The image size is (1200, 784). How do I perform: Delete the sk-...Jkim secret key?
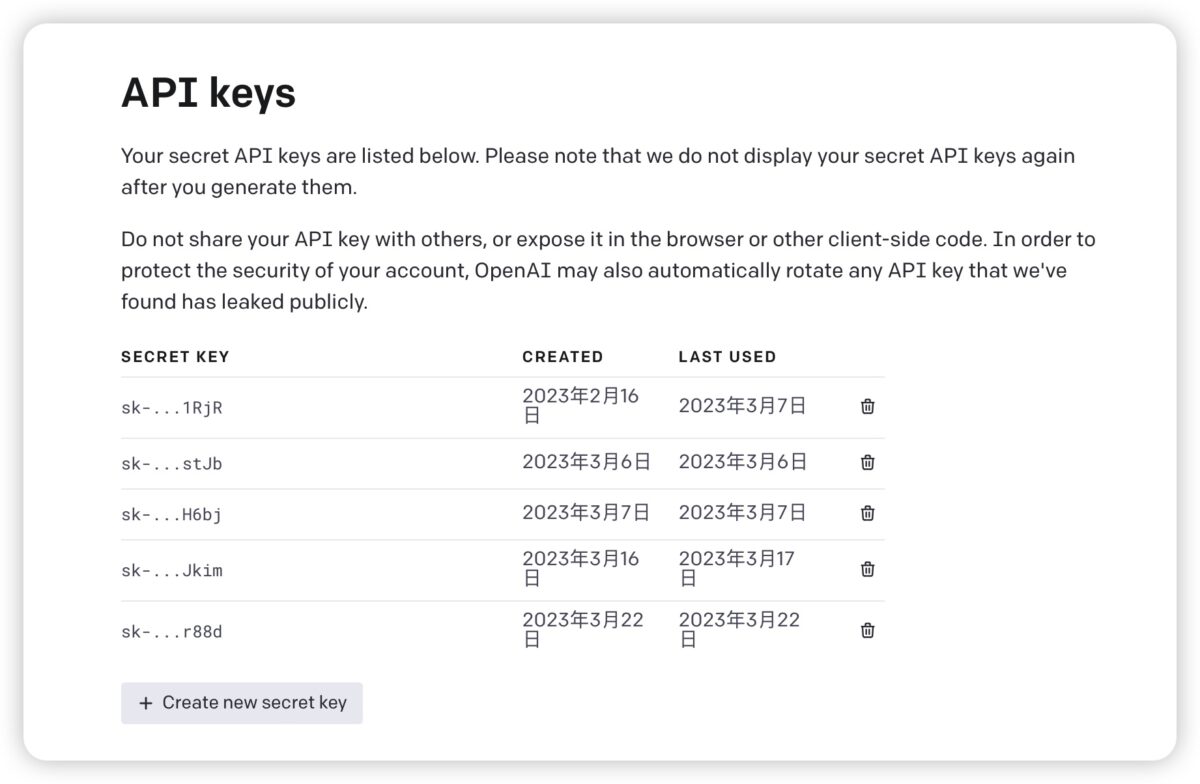coord(868,569)
